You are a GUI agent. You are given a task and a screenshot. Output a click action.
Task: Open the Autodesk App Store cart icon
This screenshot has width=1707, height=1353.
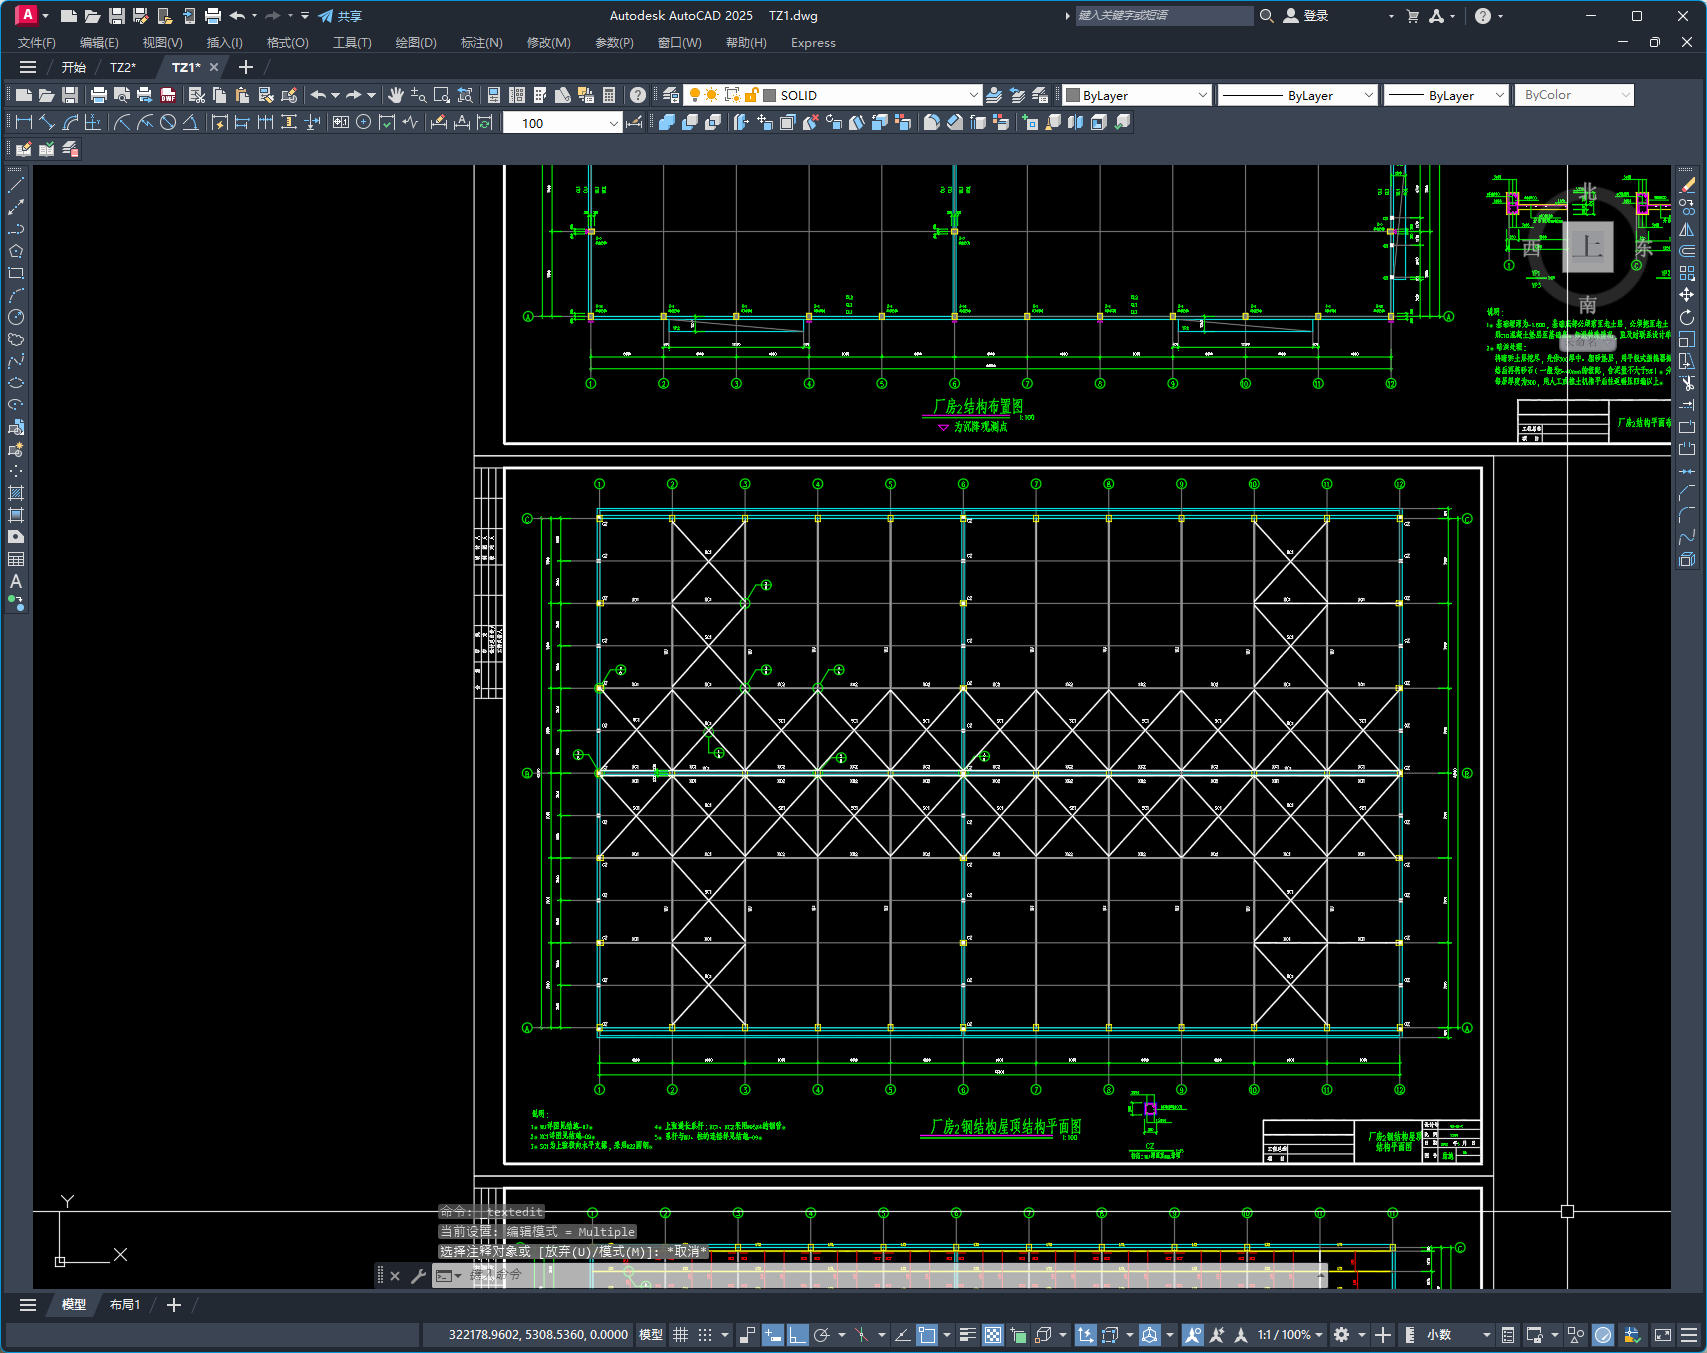tap(1412, 16)
